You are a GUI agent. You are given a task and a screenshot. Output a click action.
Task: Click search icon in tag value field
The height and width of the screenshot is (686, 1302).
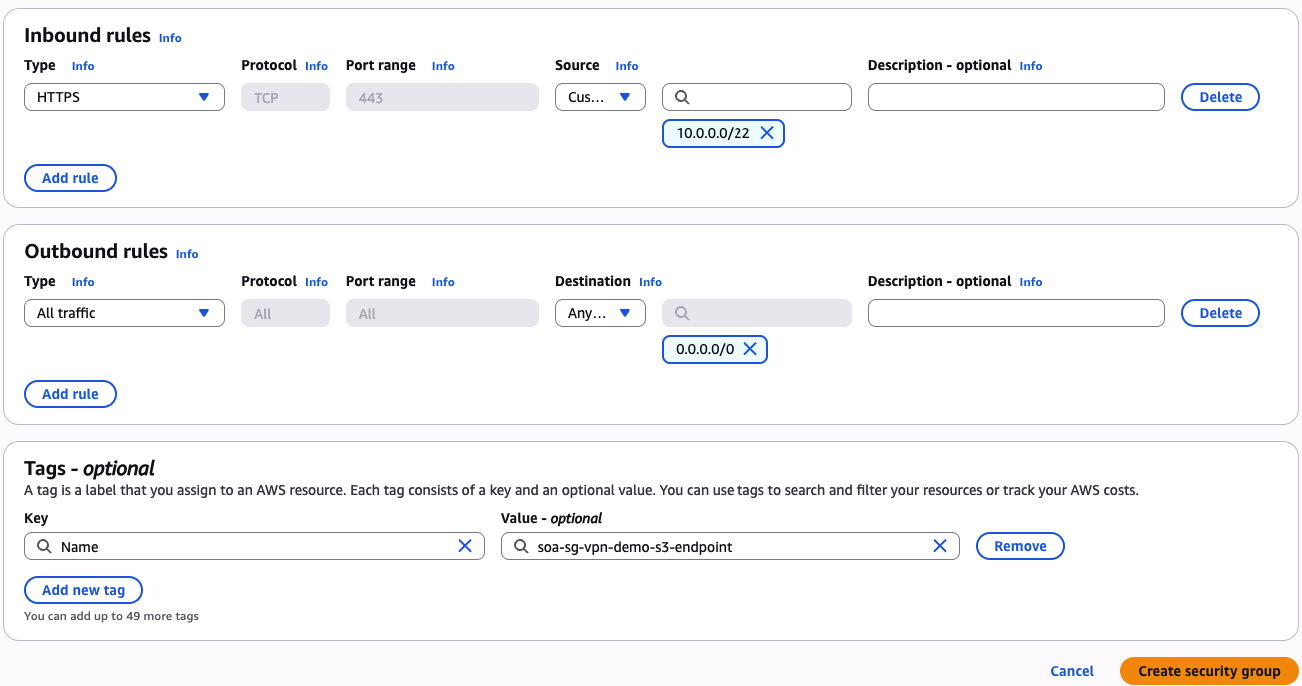coord(520,547)
